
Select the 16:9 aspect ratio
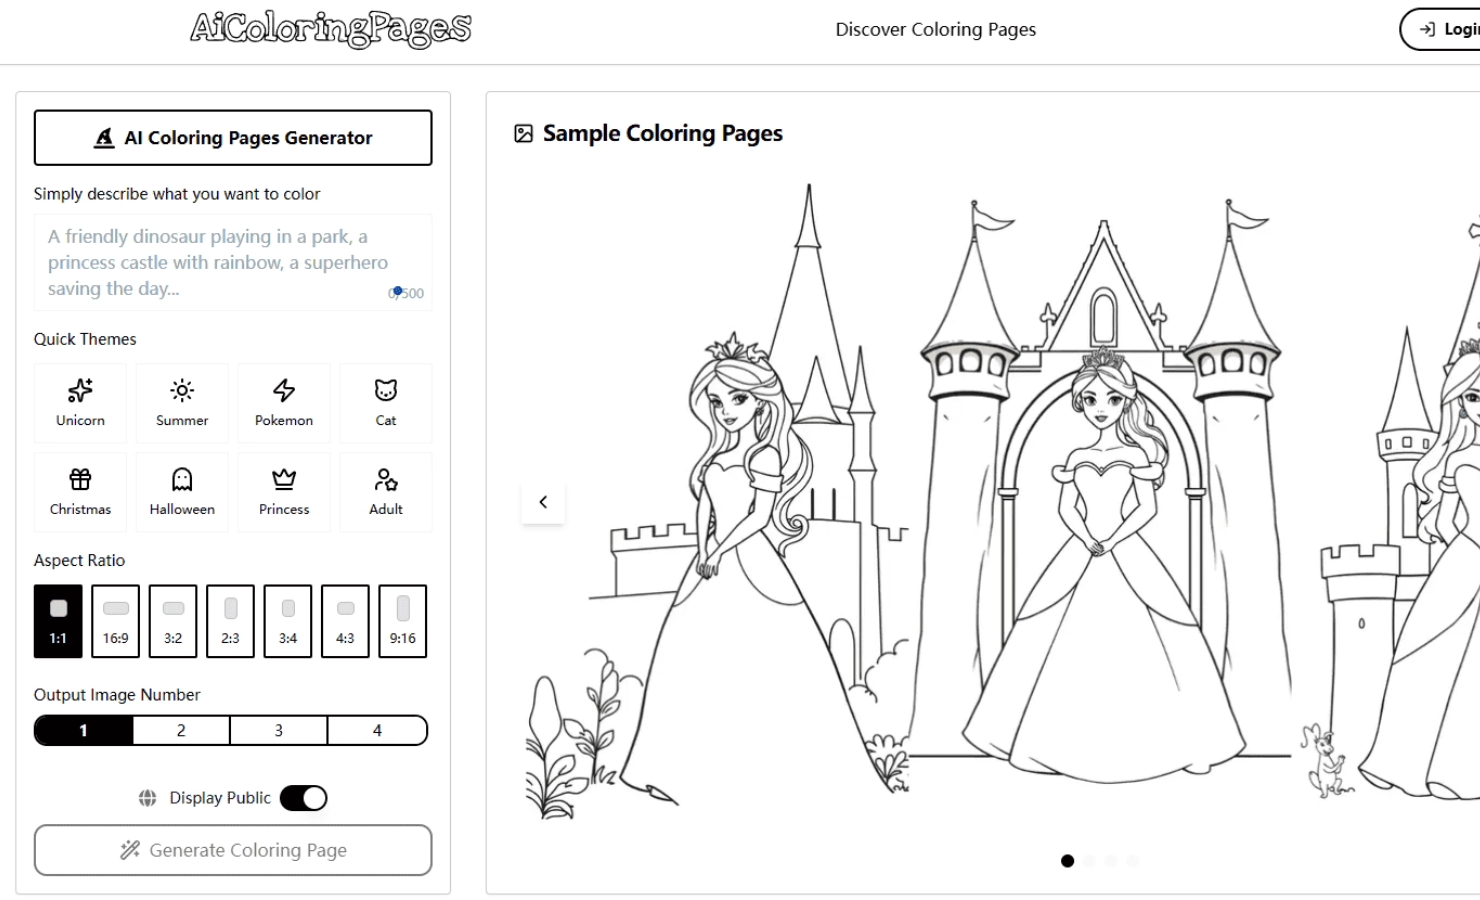116,621
